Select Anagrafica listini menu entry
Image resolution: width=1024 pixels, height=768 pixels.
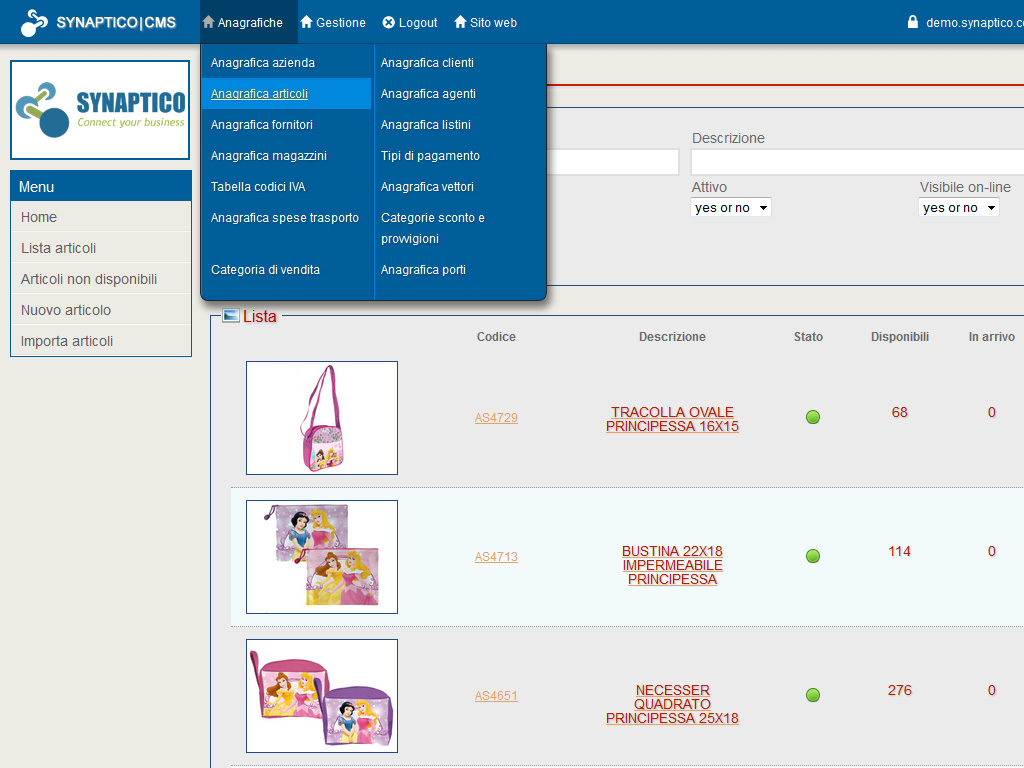click(x=426, y=125)
